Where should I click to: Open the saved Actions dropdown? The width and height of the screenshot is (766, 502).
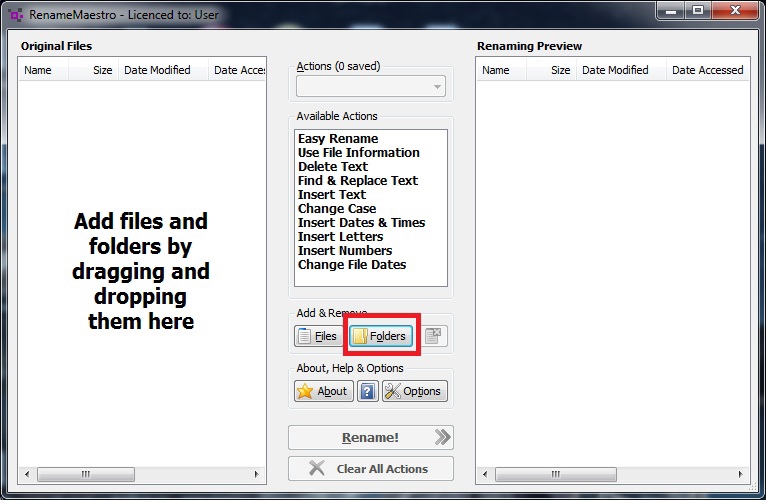click(371, 86)
